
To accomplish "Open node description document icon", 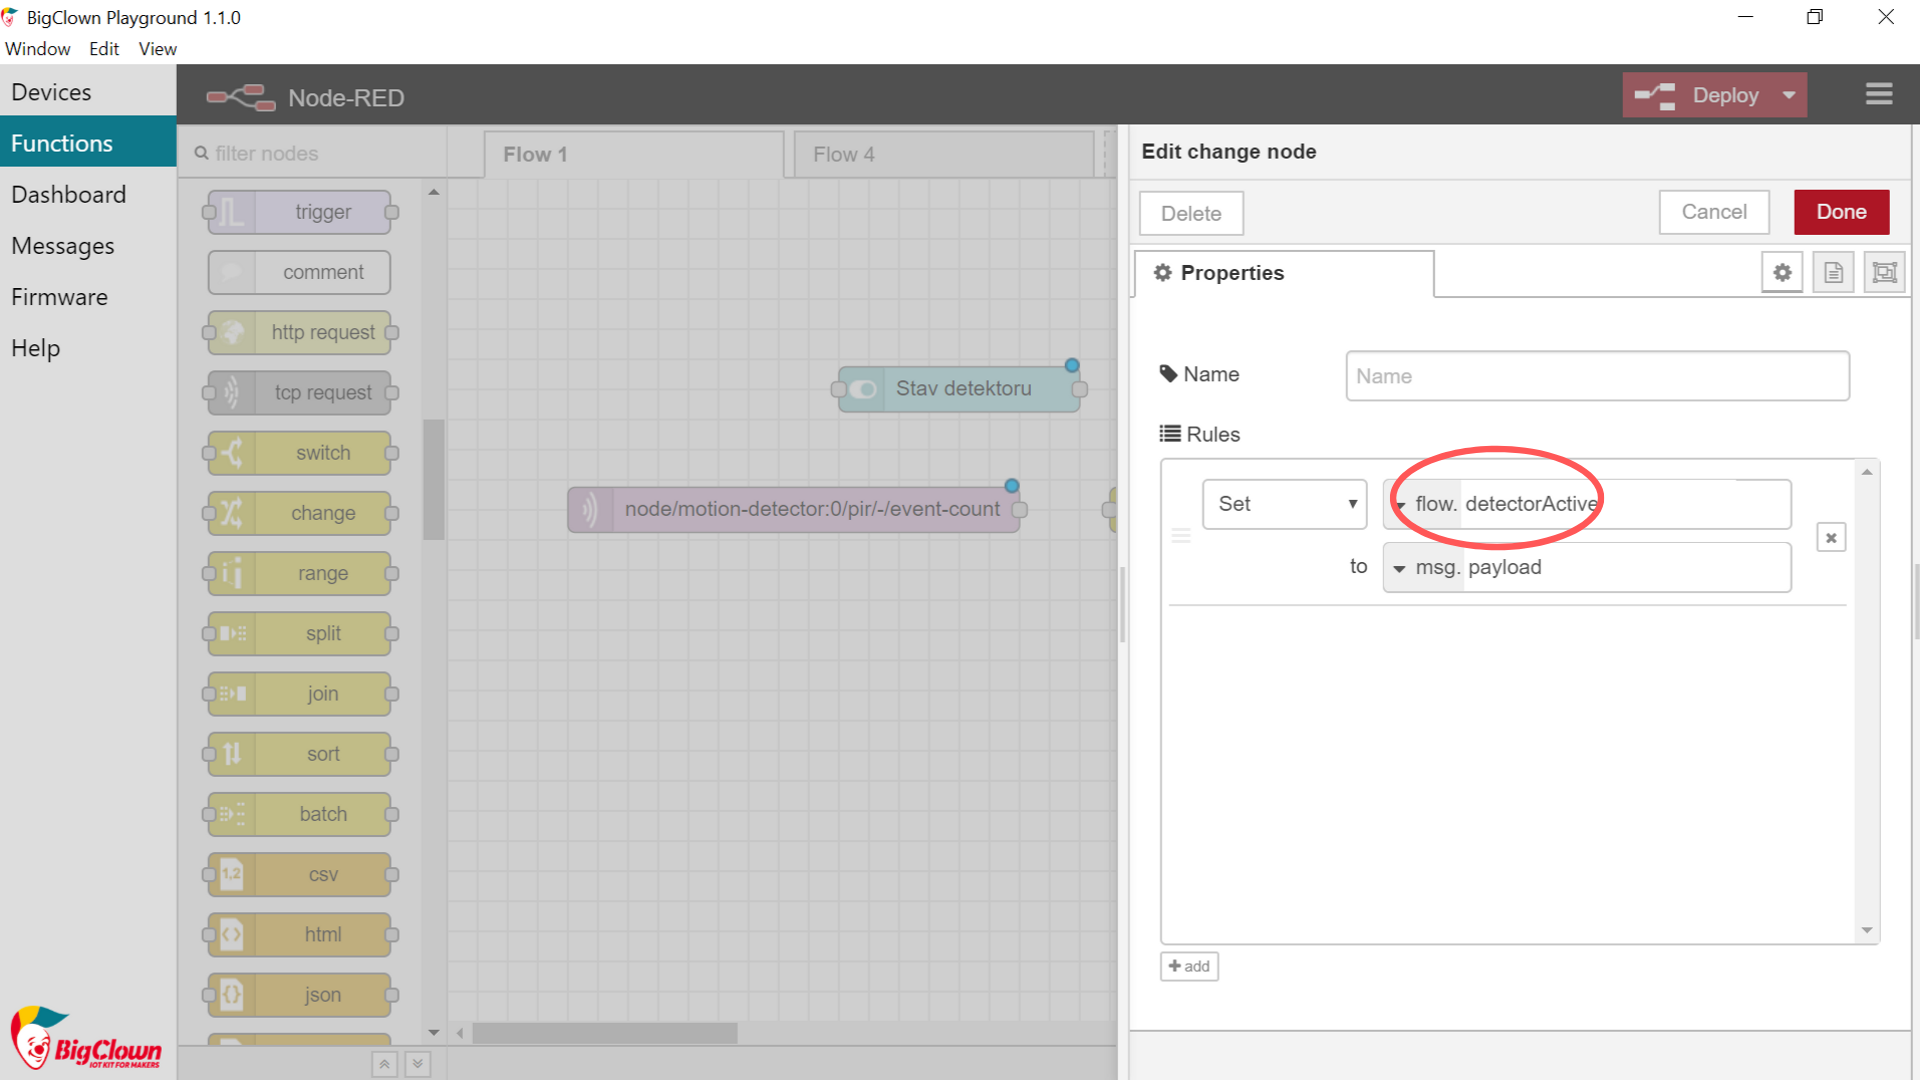I will point(1833,272).
